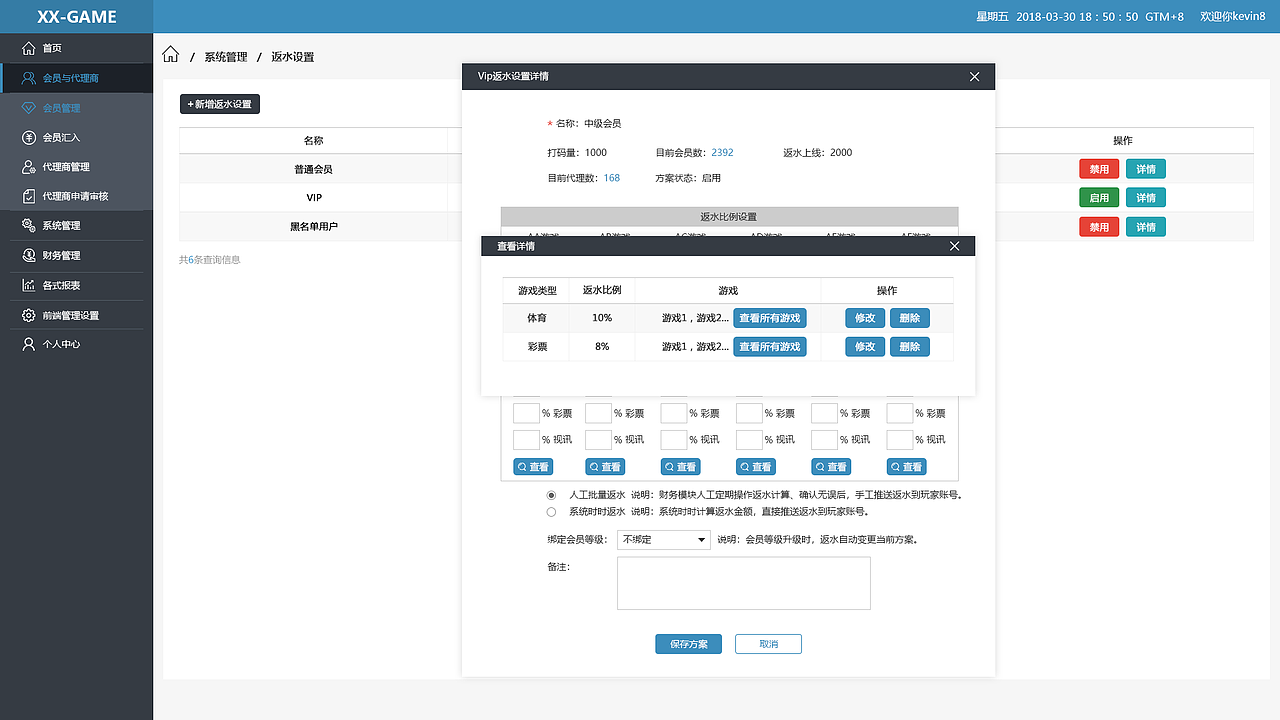Click the 打码量: 1000 text
Screen dimensions: 1280x720
tap(577, 153)
